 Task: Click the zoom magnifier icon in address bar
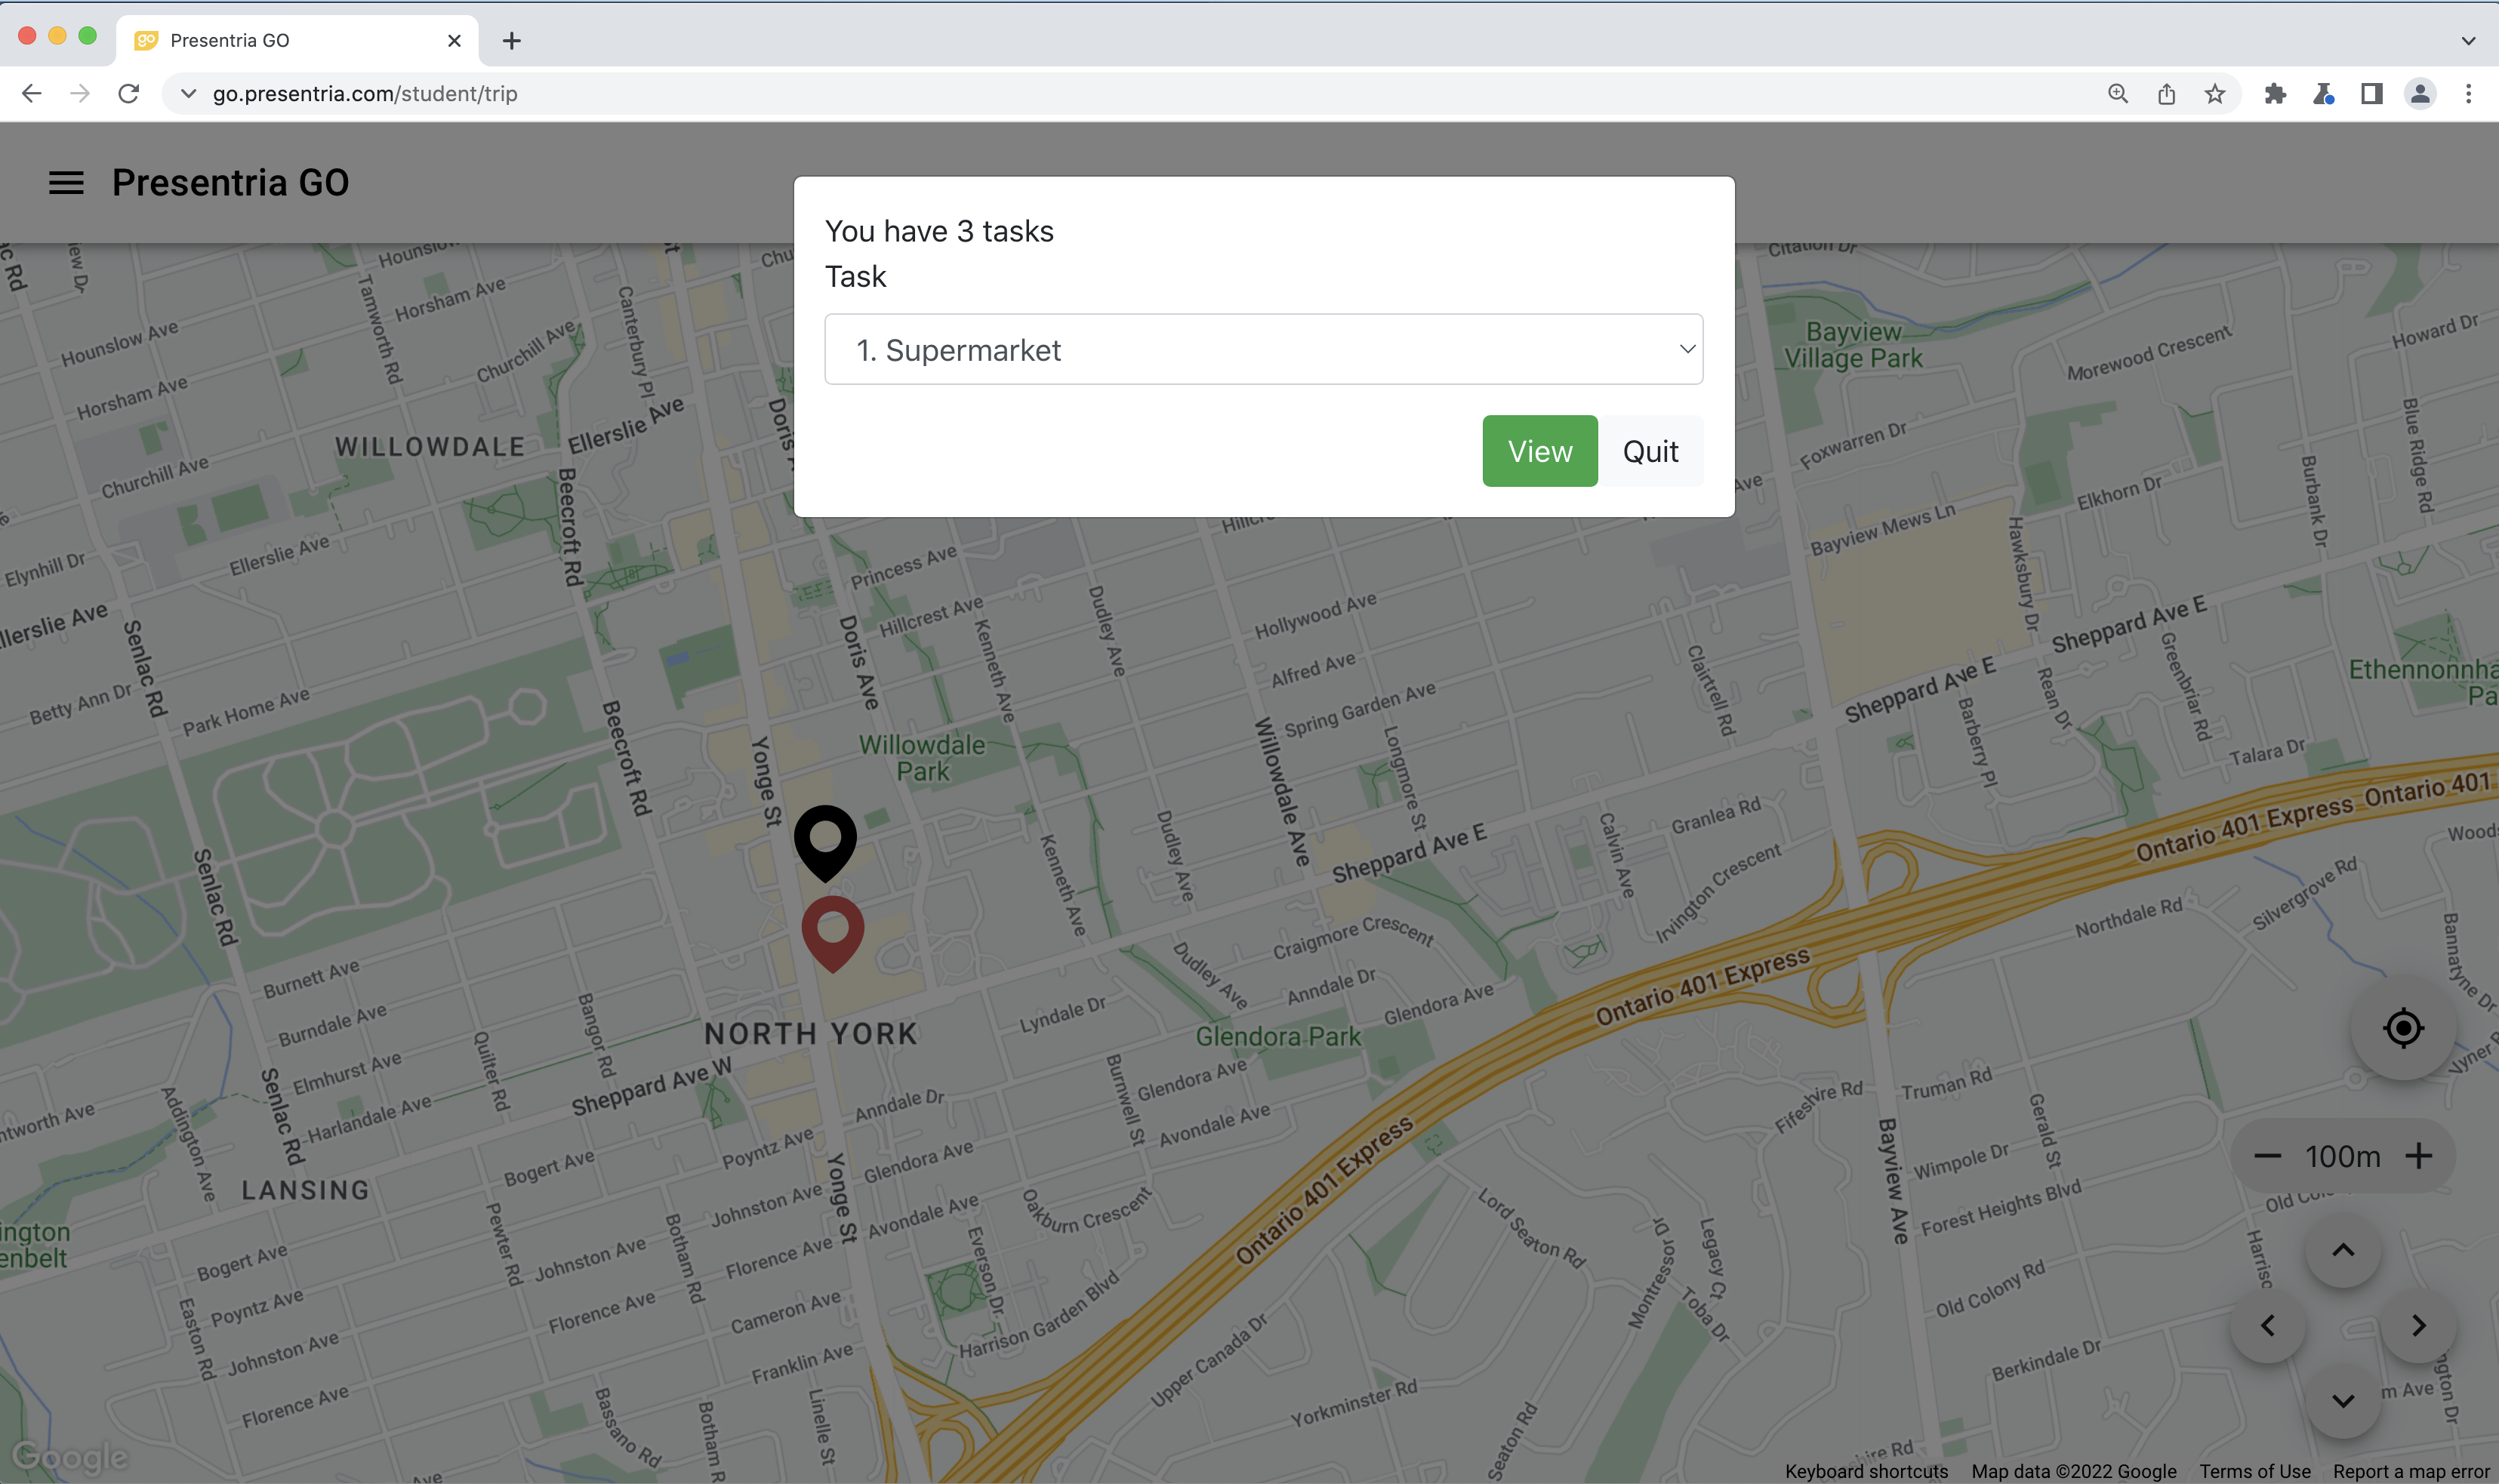[2117, 94]
